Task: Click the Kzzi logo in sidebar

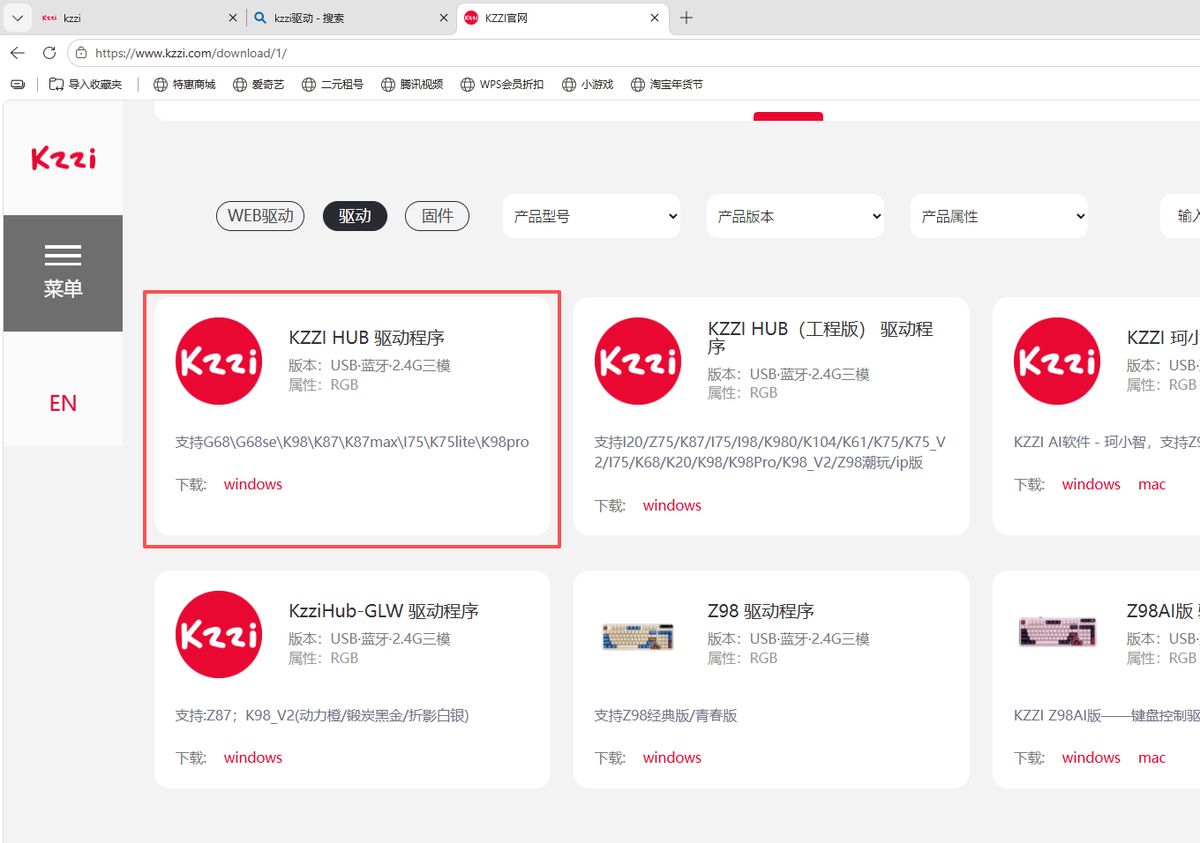Action: [x=63, y=158]
